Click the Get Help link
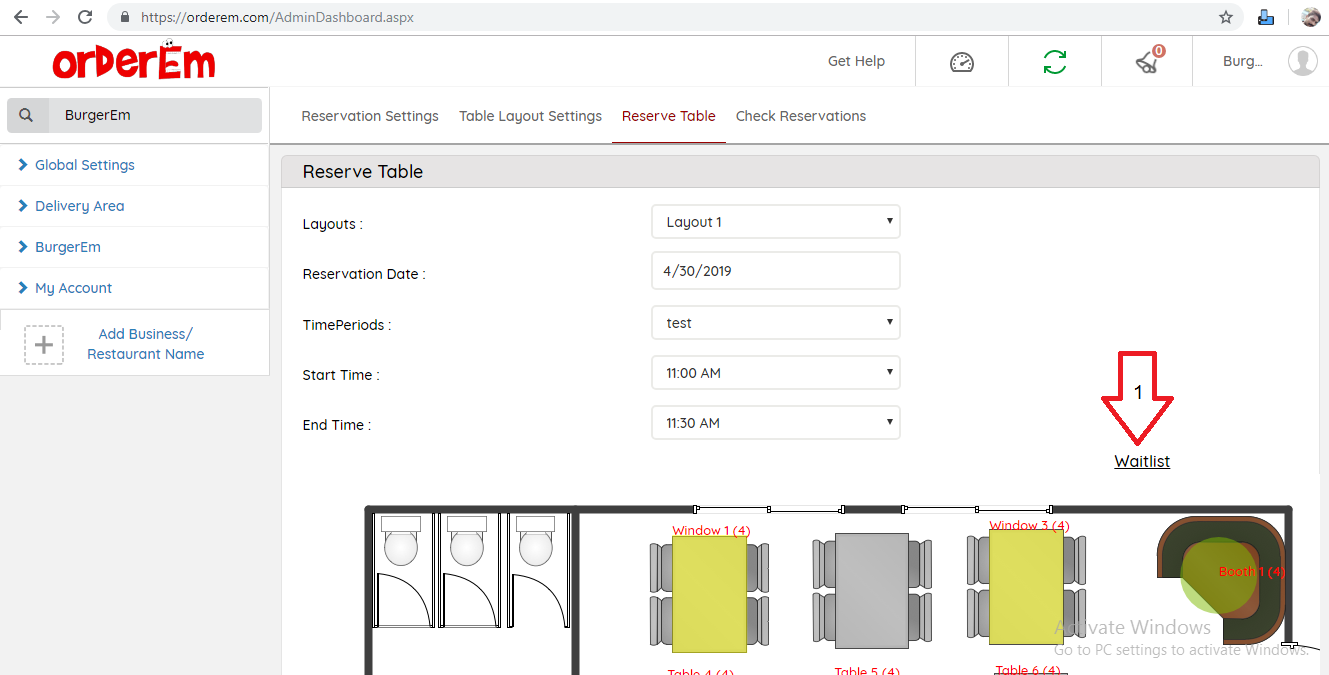 coord(856,61)
